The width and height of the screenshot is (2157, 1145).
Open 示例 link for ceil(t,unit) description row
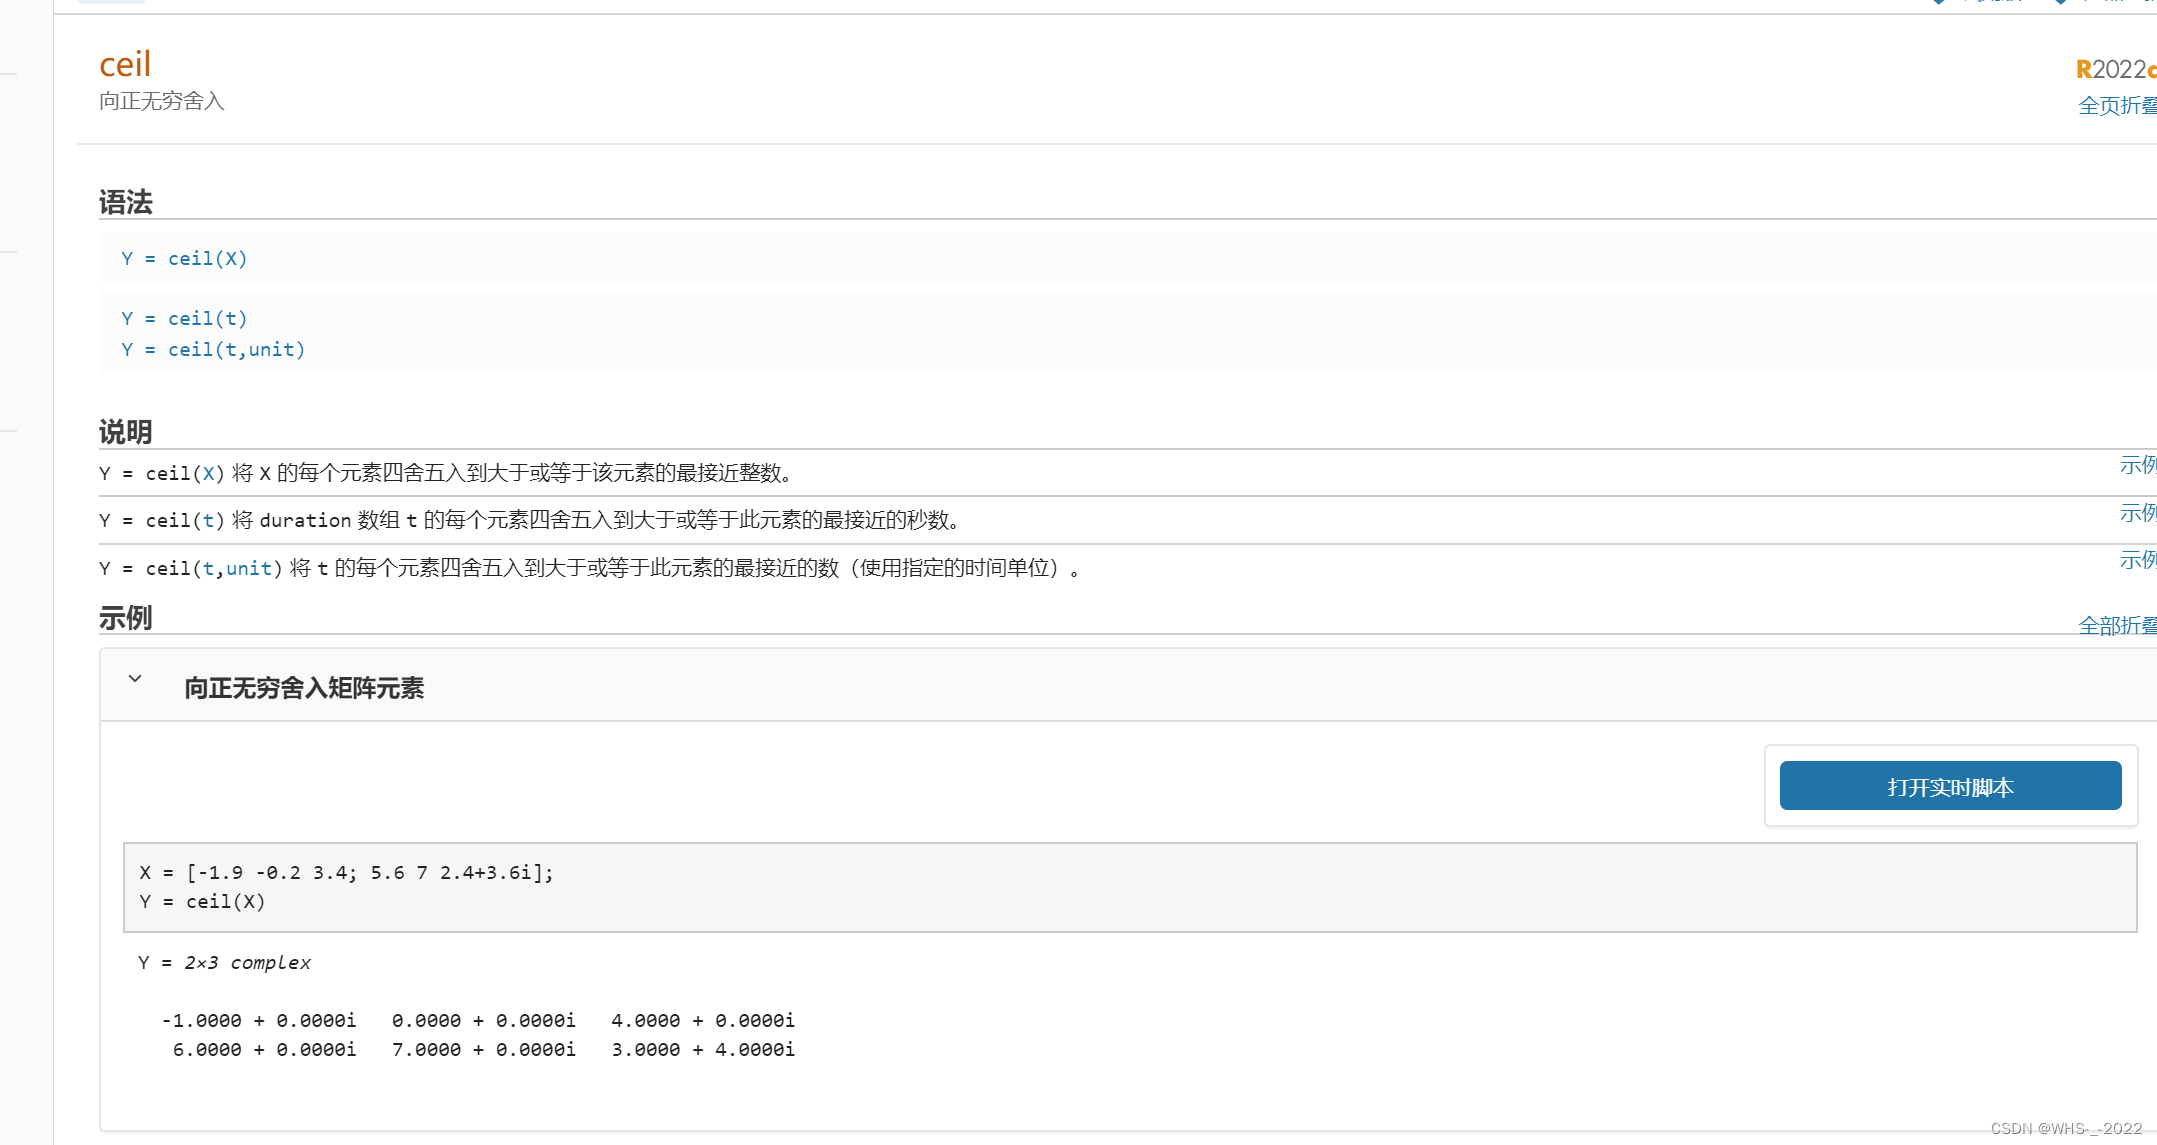tap(2137, 560)
